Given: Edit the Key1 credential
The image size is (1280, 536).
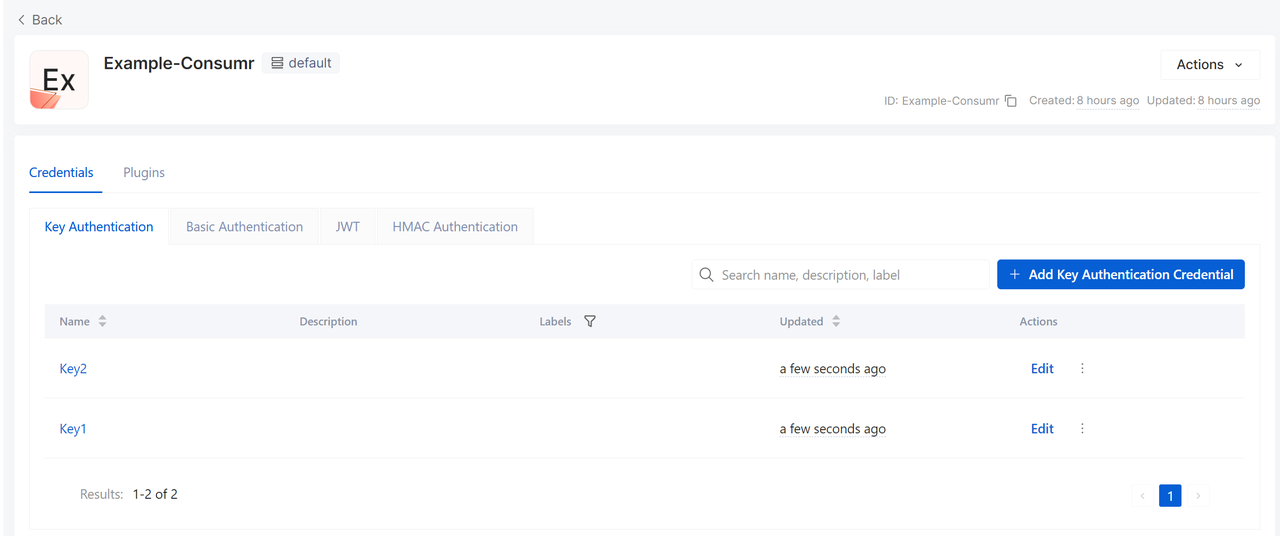Looking at the screenshot, I should [1042, 428].
